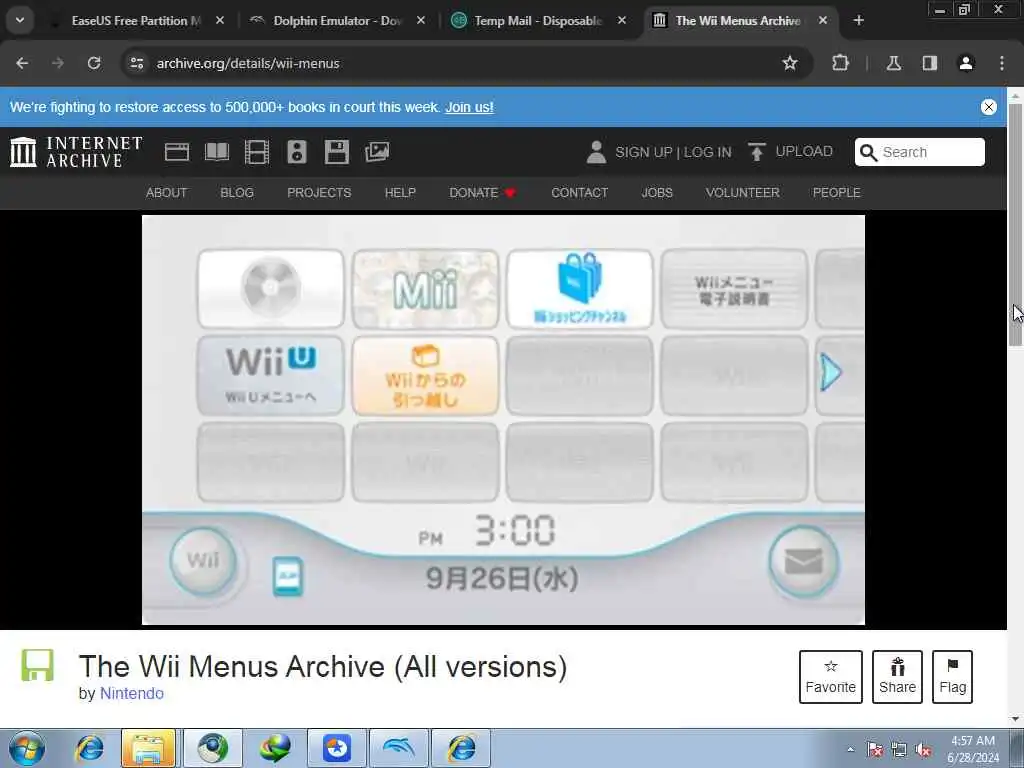Screen dimensions: 1024x768
Task: Dismiss the blue court announcement banner
Action: (989, 107)
